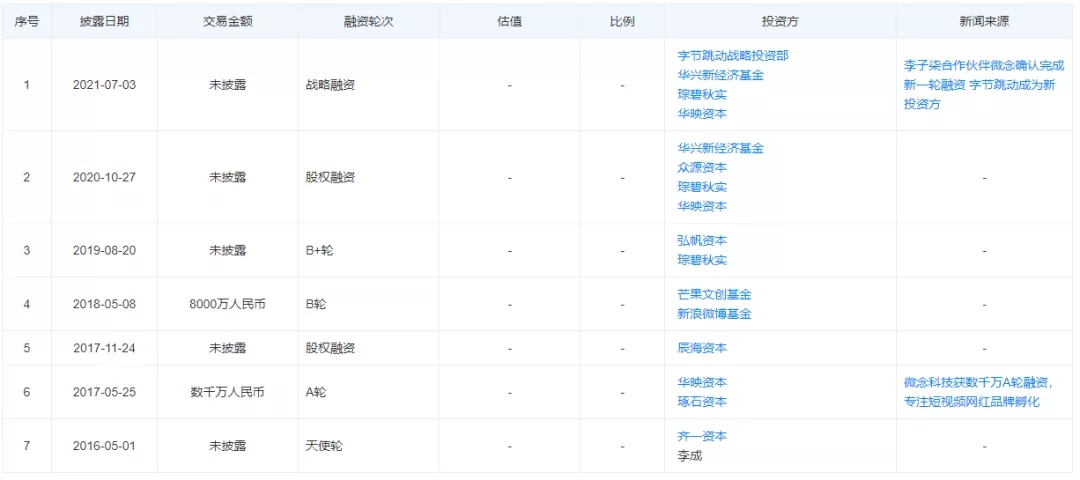Open news link 李子柒合作伙伴微念确认完成新一轮融资
Screen dimensions: 1080x480
click(x=984, y=85)
